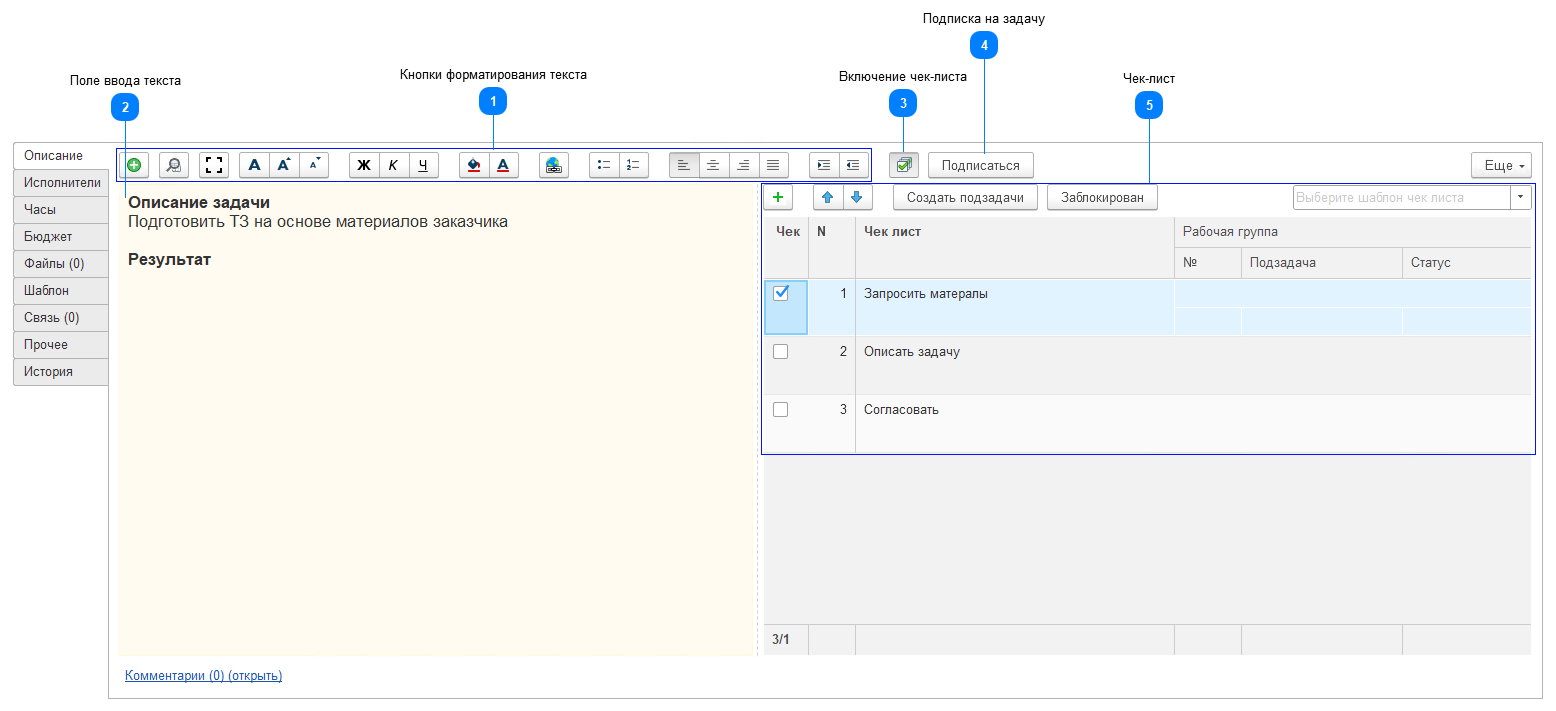Apply underline formatting (Ч)
The width and height of the screenshot is (1556, 711).
point(424,165)
